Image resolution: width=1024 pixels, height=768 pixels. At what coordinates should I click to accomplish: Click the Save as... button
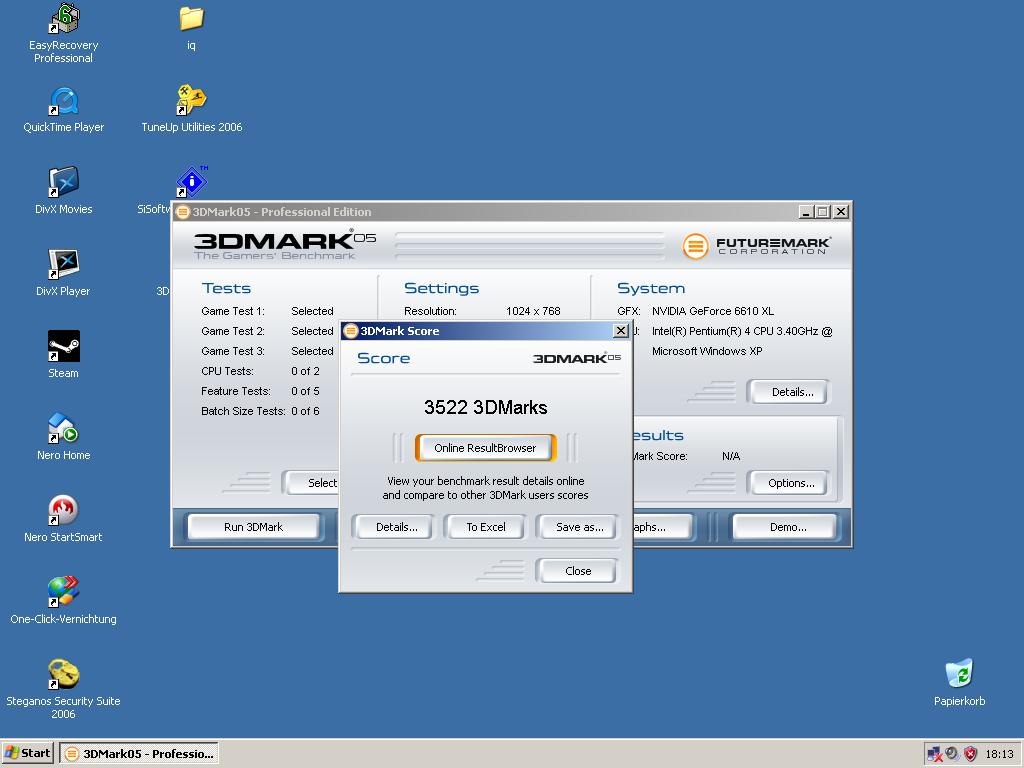click(x=579, y=527)
